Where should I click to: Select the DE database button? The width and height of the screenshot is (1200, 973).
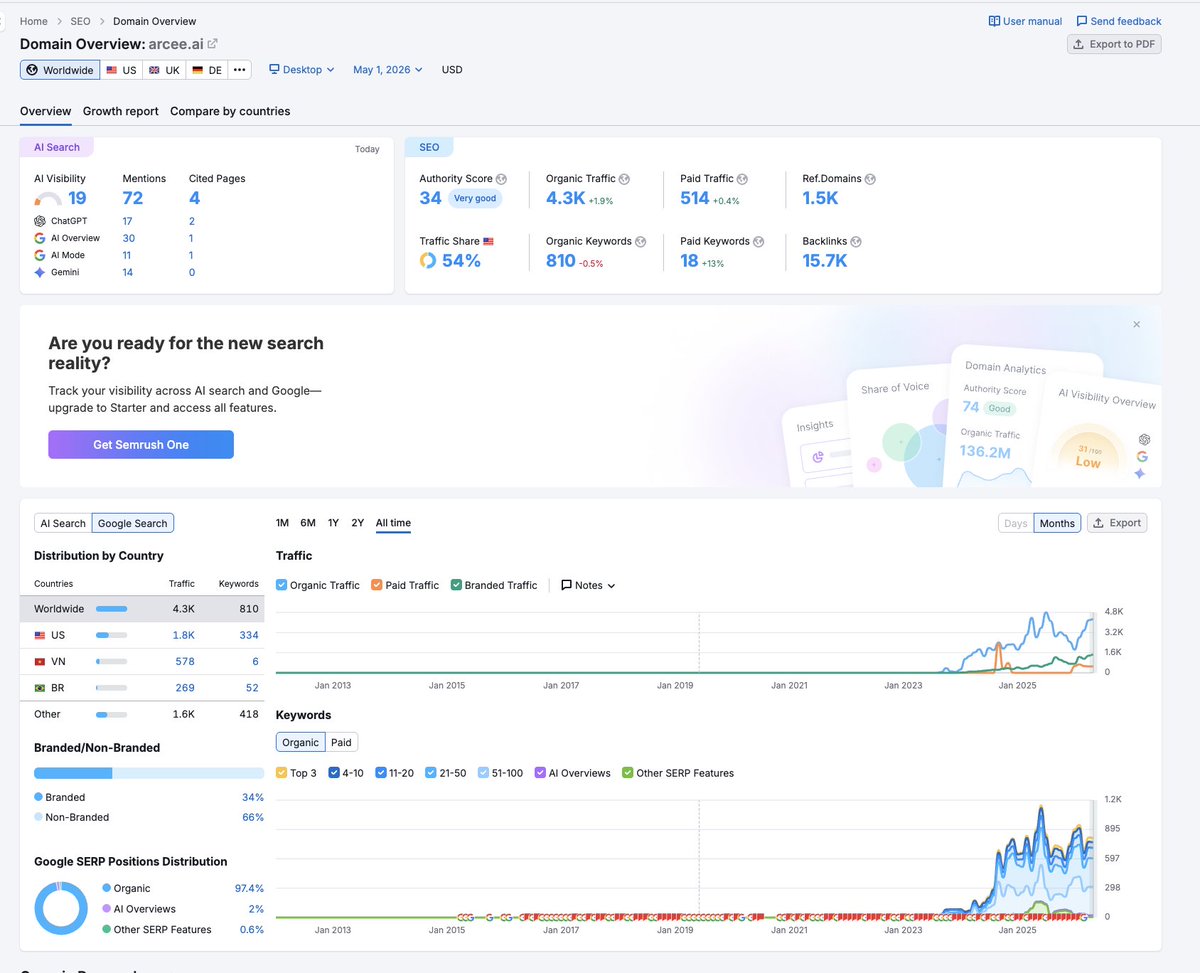(207, 70)
